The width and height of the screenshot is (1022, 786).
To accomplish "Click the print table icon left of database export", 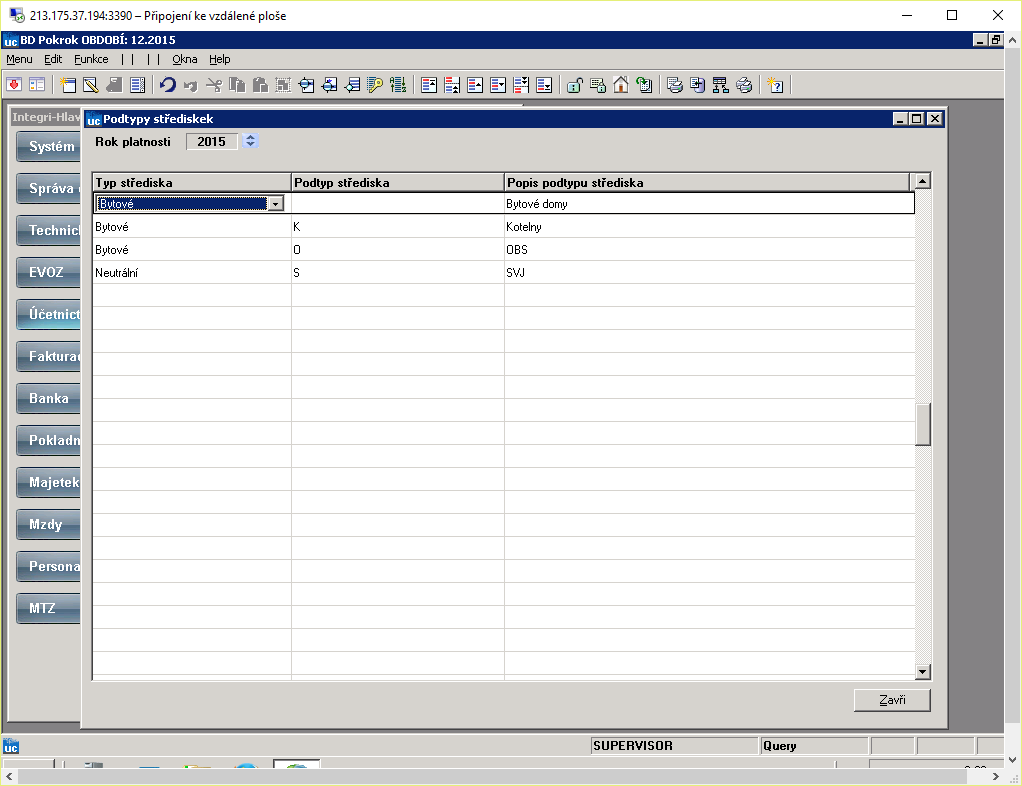I will [x=675, y=85].
